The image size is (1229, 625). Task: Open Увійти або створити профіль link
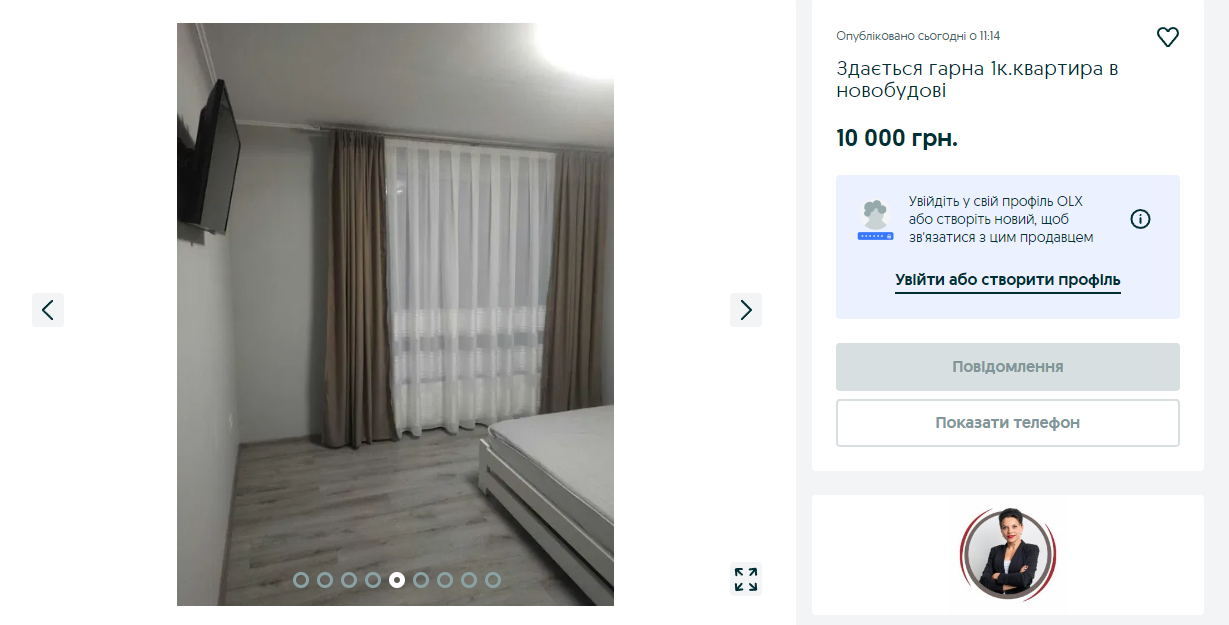(1008, 280)
